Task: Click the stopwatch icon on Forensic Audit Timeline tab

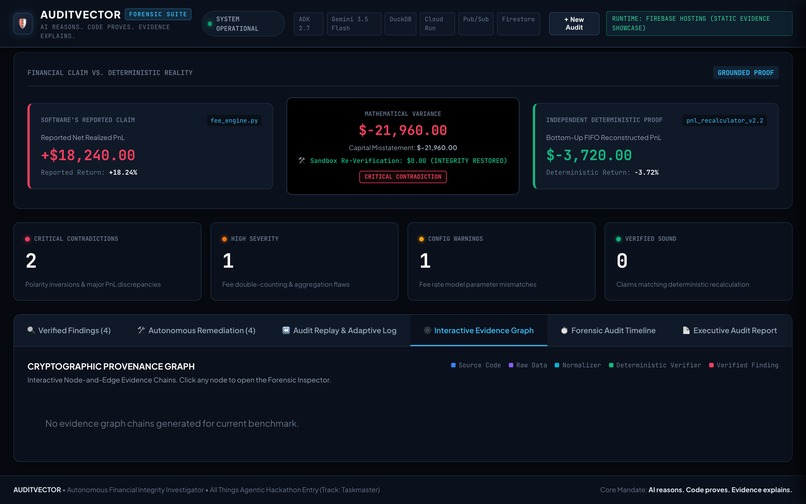Action: pos(564,330)
